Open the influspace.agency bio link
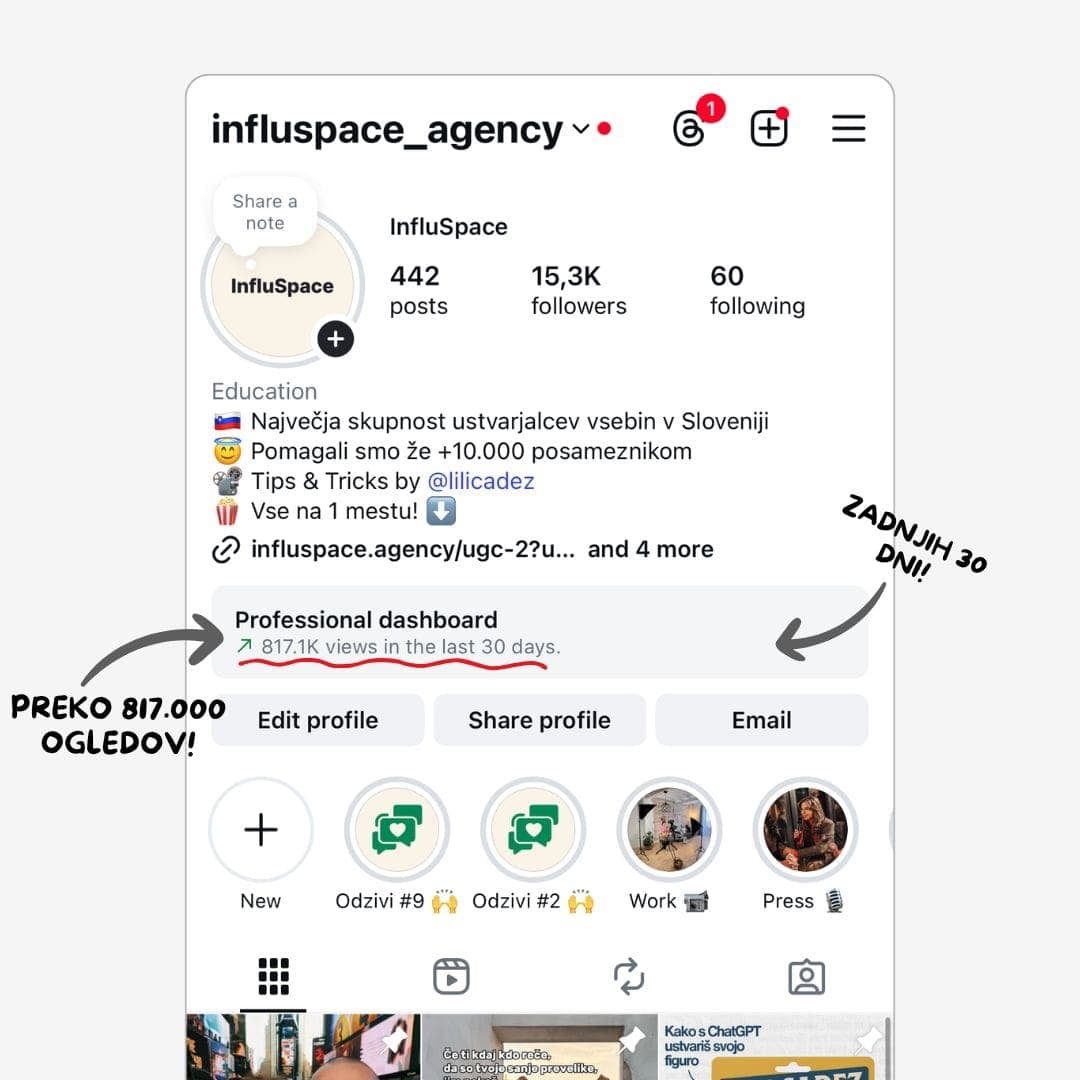1080x1080 pixels. point(412,549)
